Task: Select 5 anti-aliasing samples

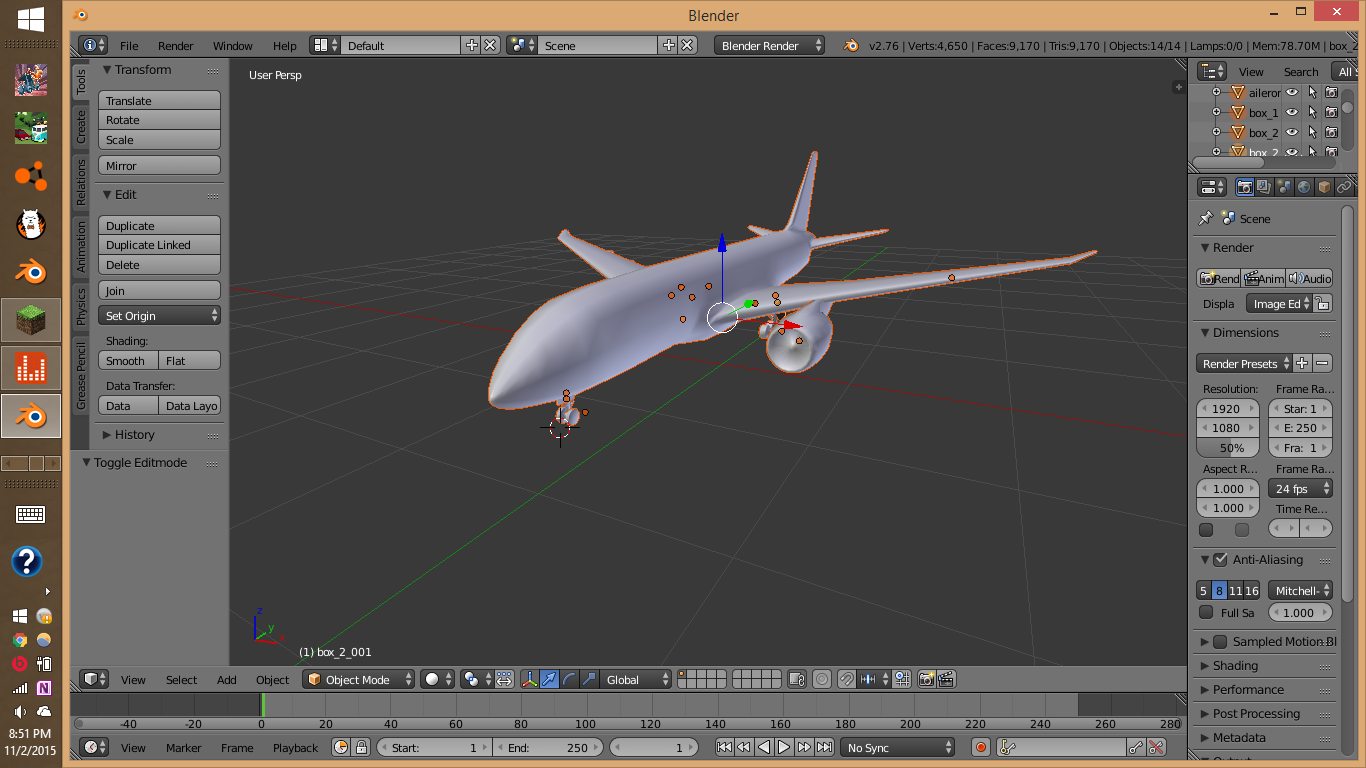Action: [x=1204, y=590]
